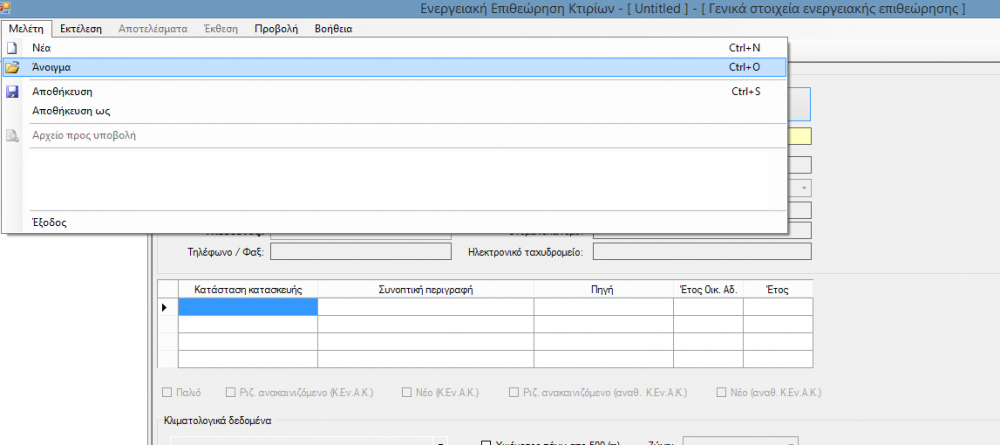1000x445 pixels.
Task: Click the floppy disk icon beside Αποθήκευση
Action: (x=12, y=92)
